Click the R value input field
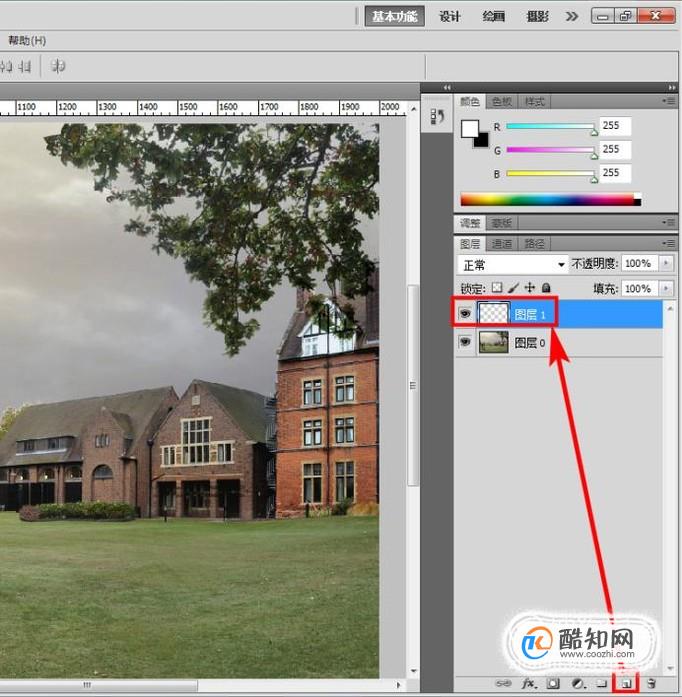 [x=615, y=126]
